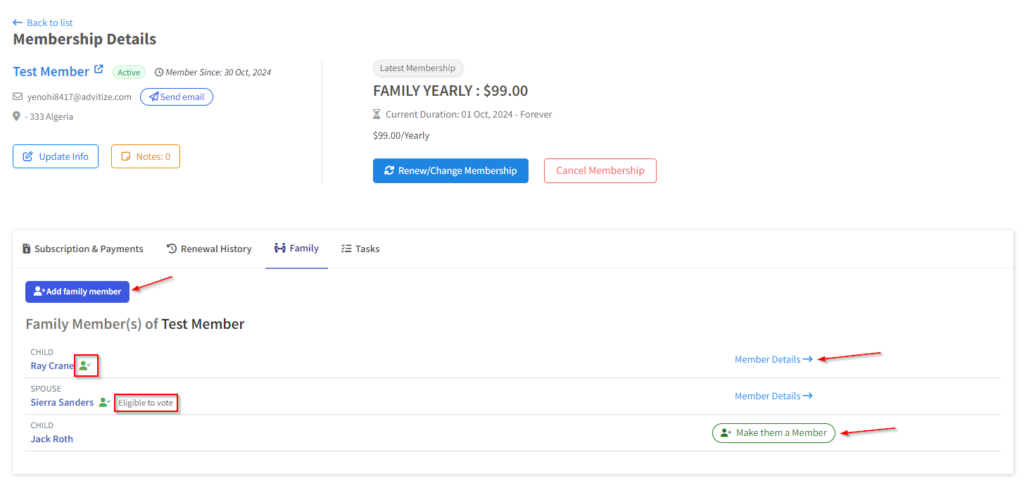
Task: Click Add family member button
Action: tap(77, 291)
